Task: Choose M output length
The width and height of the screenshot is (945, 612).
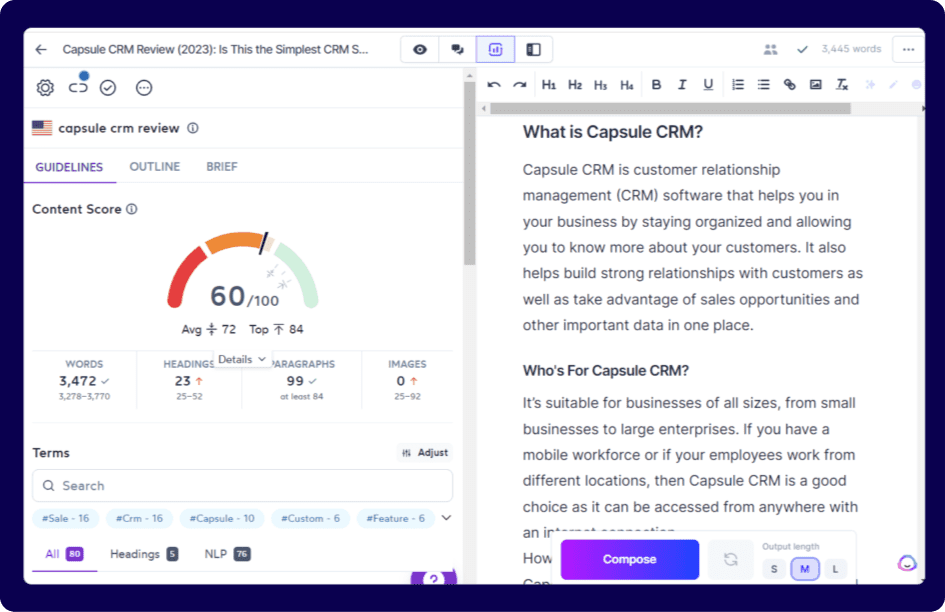Action: click(805, 569)
